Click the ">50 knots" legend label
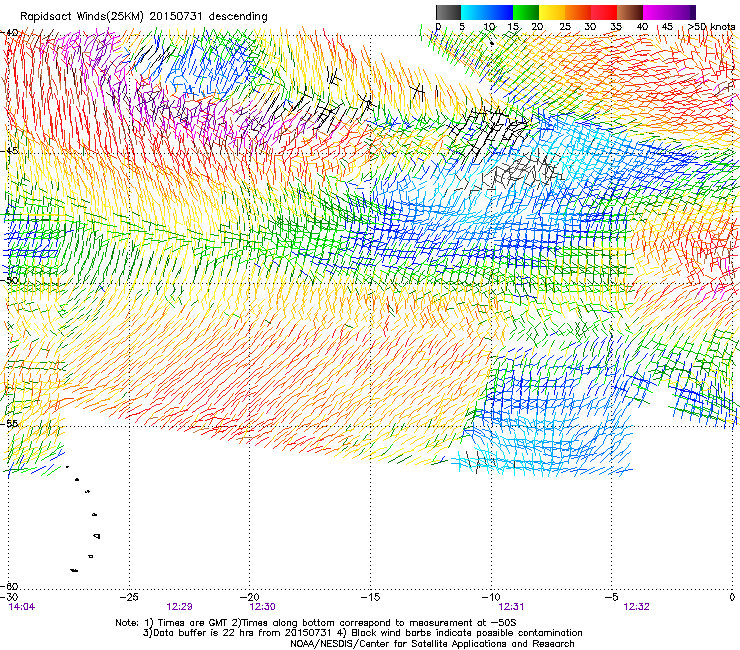 [711, 26]
